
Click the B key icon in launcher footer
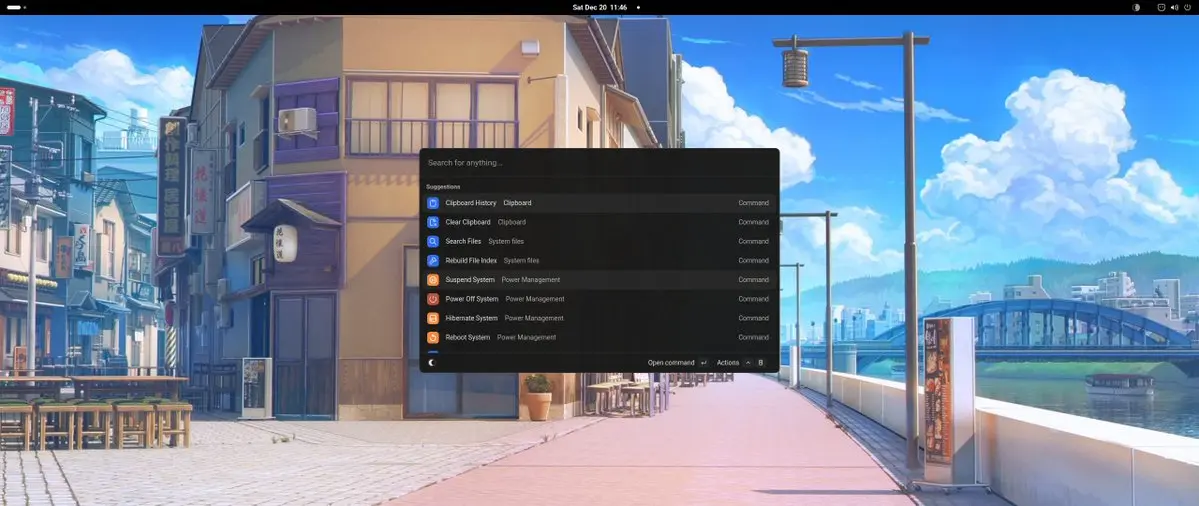pyautogui.click(x=761, y=362)
